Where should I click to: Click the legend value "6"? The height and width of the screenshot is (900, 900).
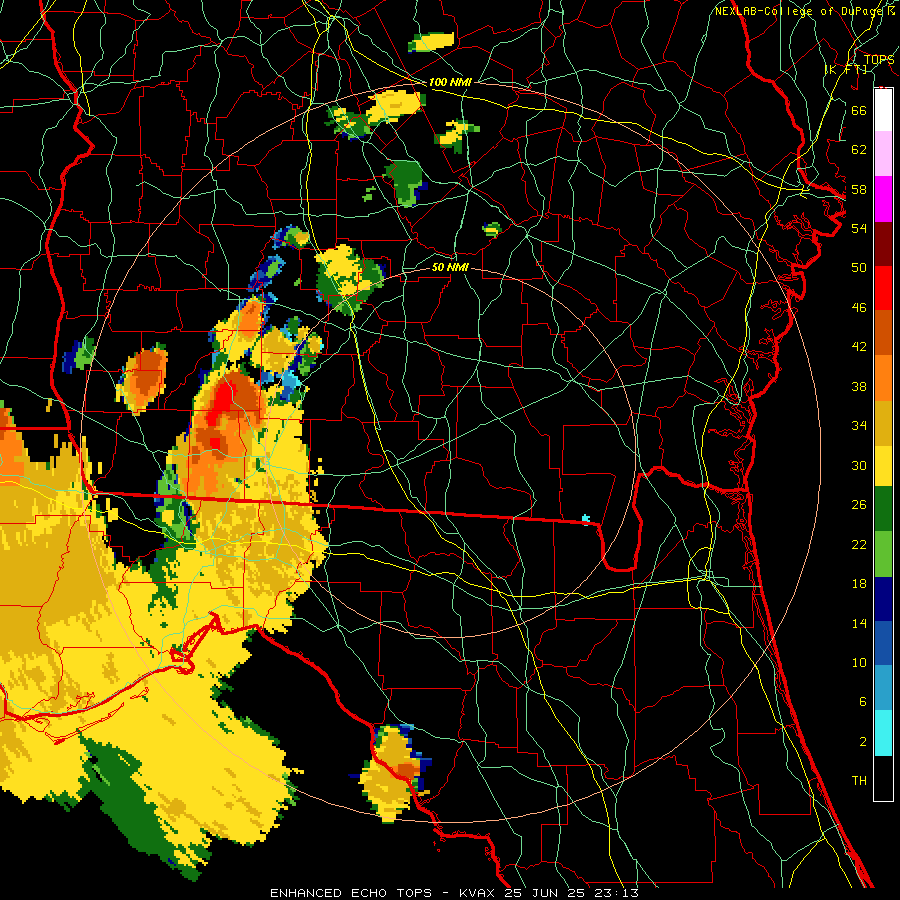point(862,702)
